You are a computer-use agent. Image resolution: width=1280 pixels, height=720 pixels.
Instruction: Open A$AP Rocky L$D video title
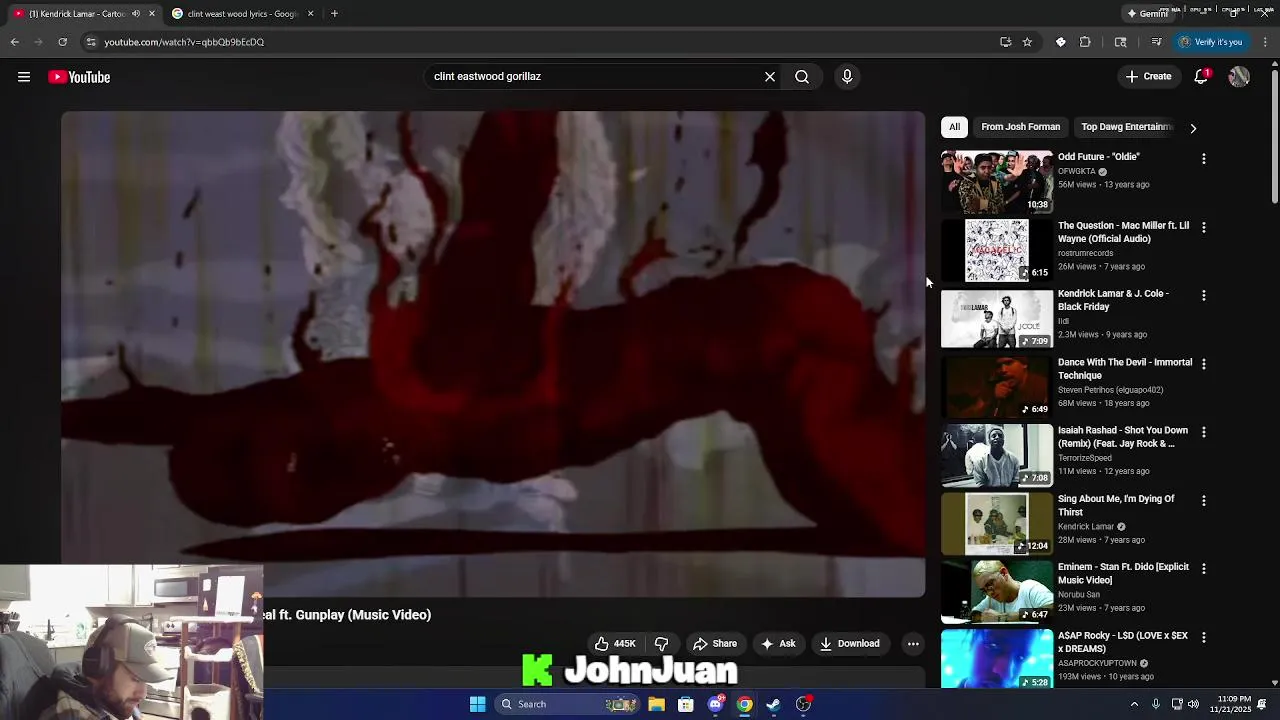(1123, 642)
